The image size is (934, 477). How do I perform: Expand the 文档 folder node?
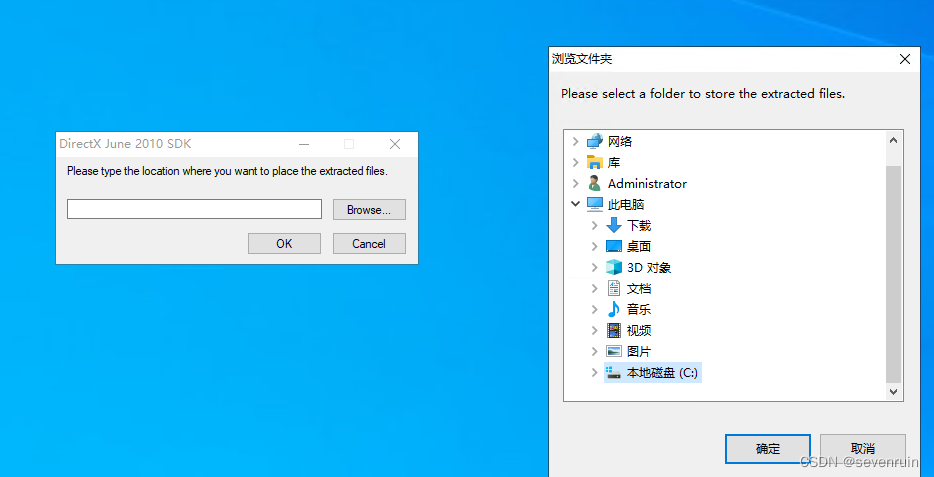[x=594, y=288]
